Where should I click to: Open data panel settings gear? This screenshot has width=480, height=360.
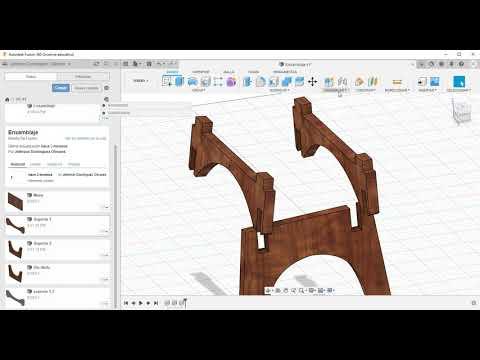pyautogui.click(x=106, y=88)
